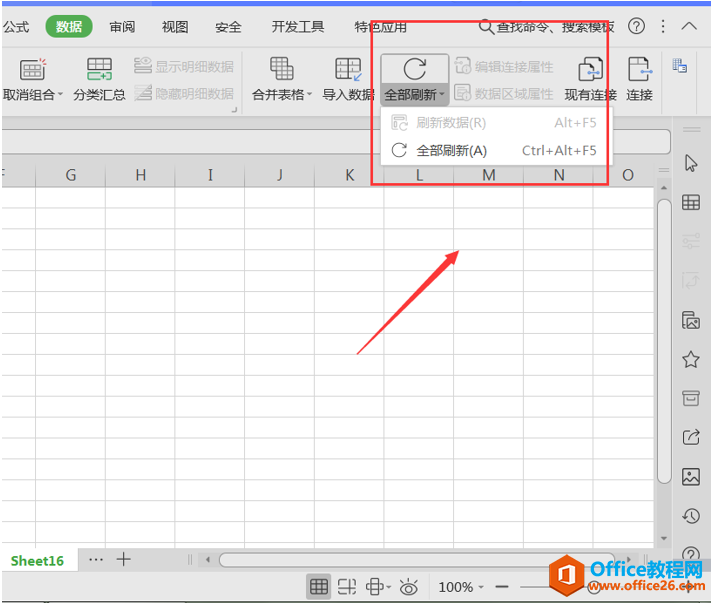Click Show Detail Data (显示明细数据)

click(184, 66)
